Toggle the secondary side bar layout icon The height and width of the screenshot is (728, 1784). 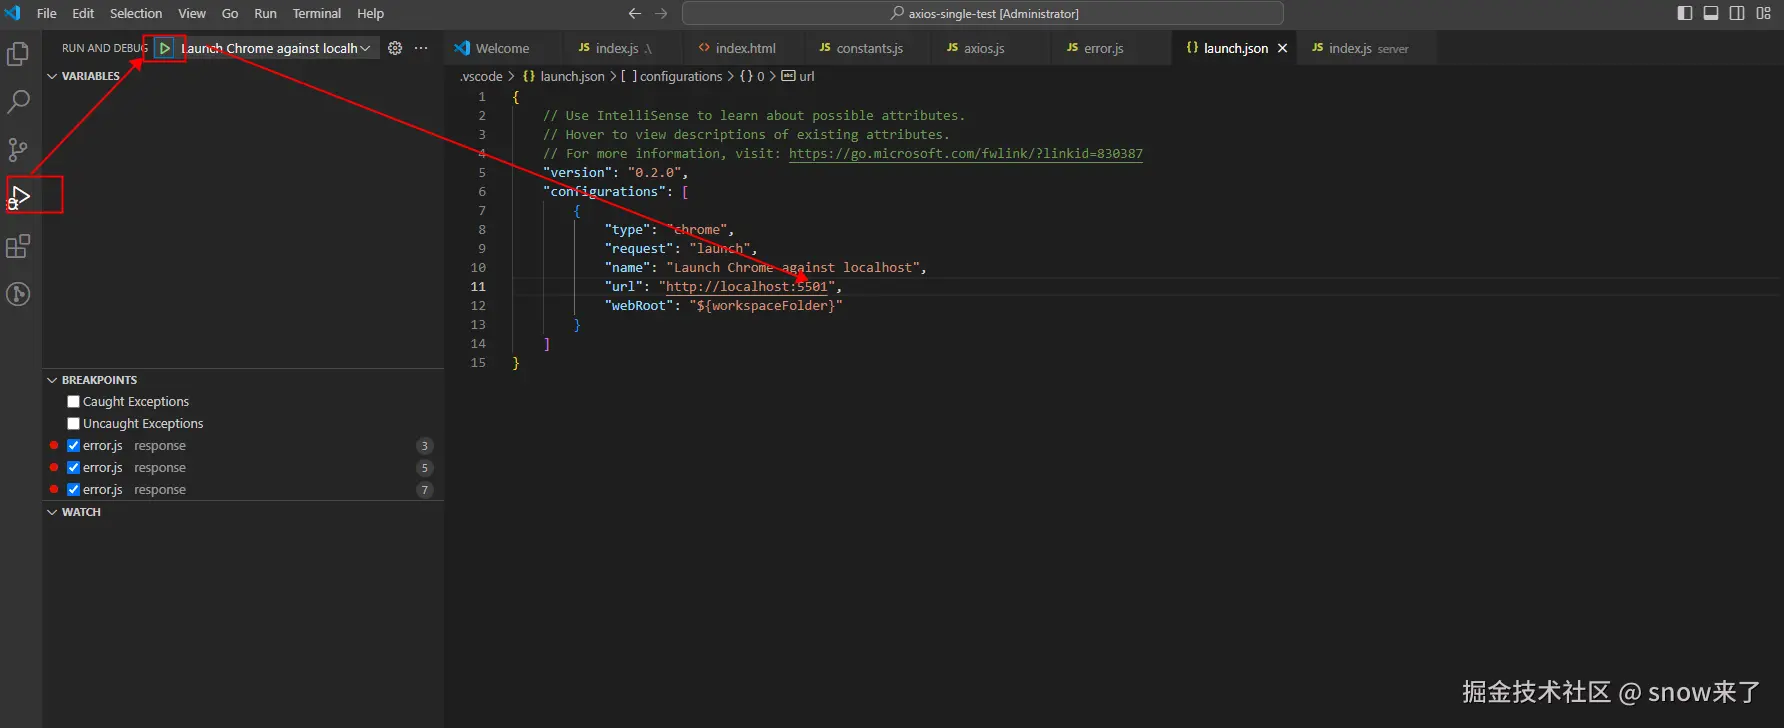pyautogui.click(x=1737, y=13)
